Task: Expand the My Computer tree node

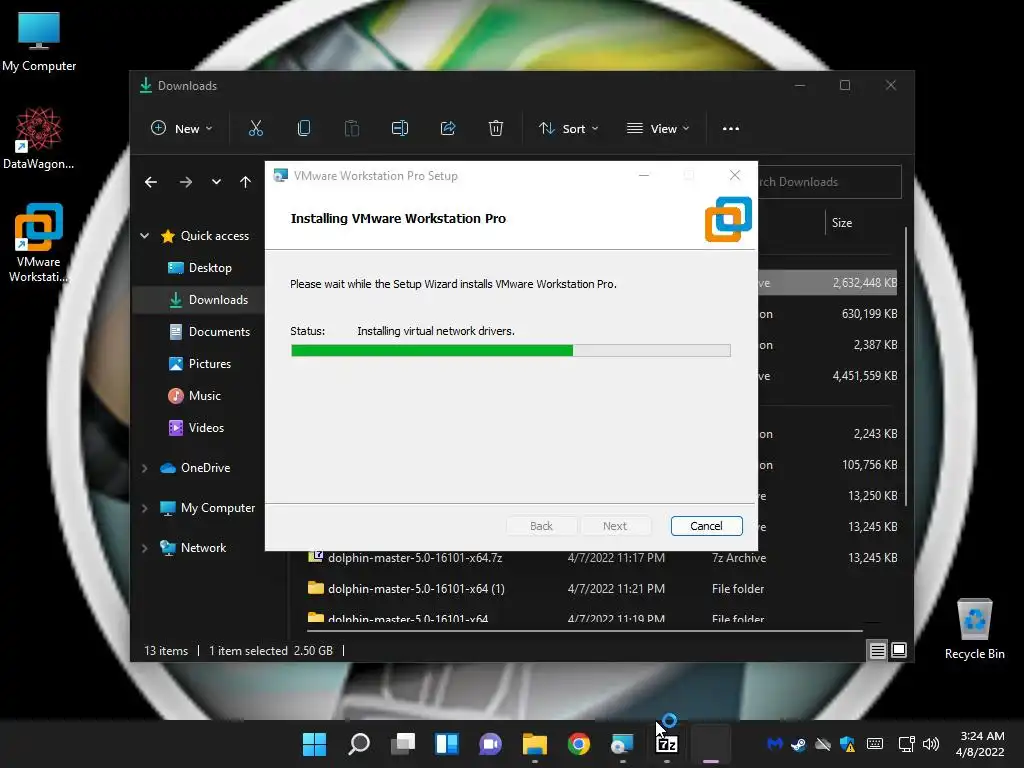Action: 144,508
